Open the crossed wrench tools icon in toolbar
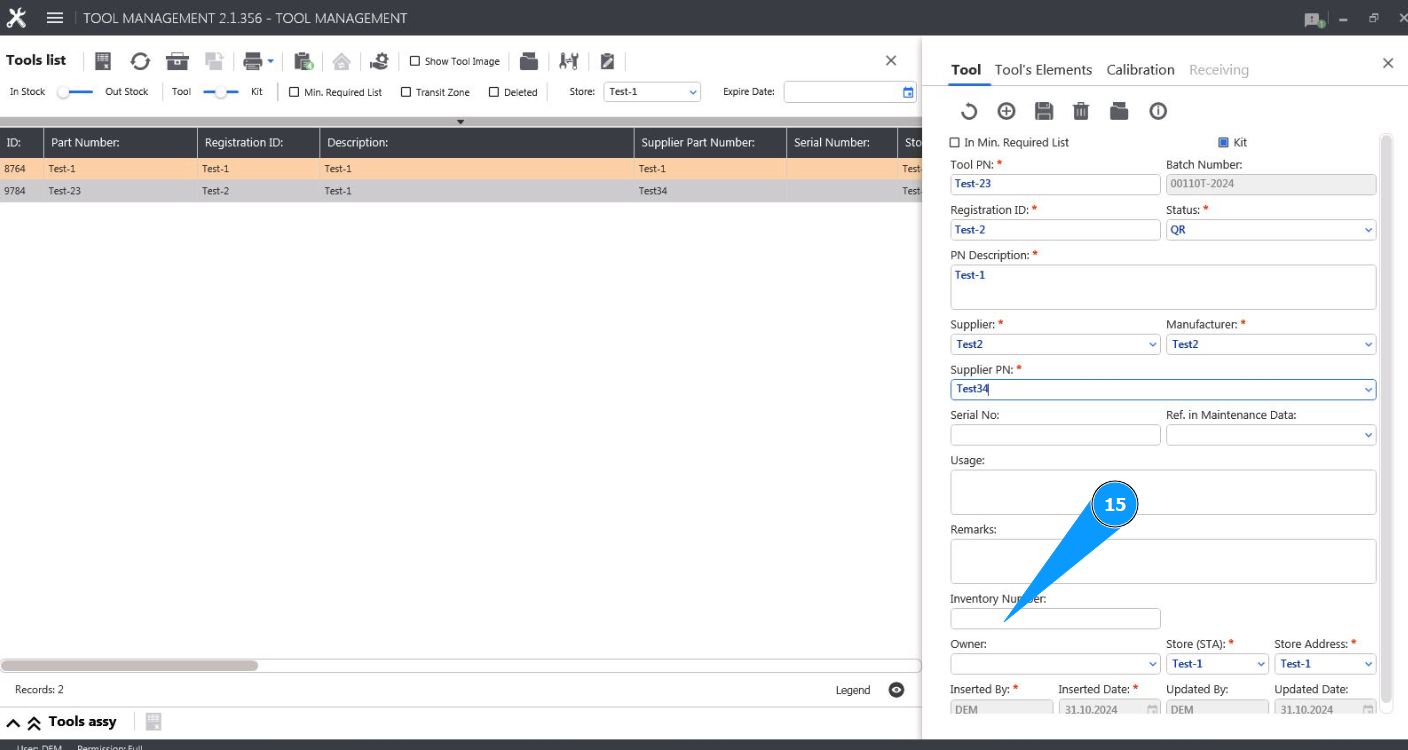Image resolution: width=1408 pixels, height=750 pixels. [569, 61]
